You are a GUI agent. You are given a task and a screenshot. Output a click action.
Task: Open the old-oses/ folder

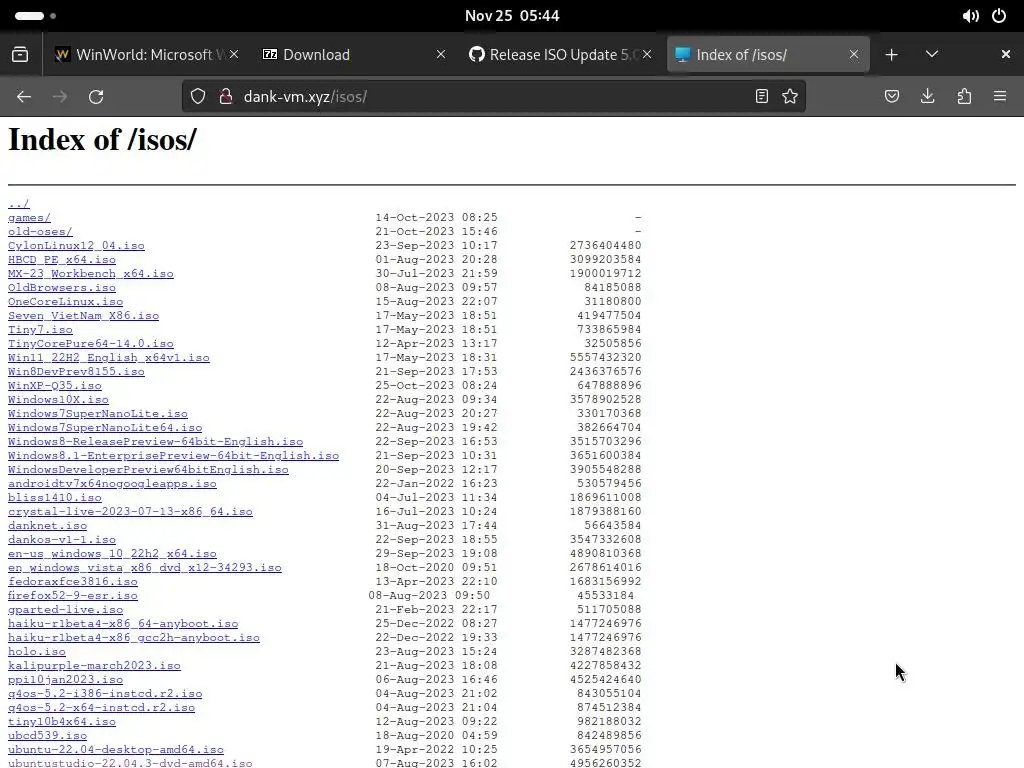(x=40, y=232)
